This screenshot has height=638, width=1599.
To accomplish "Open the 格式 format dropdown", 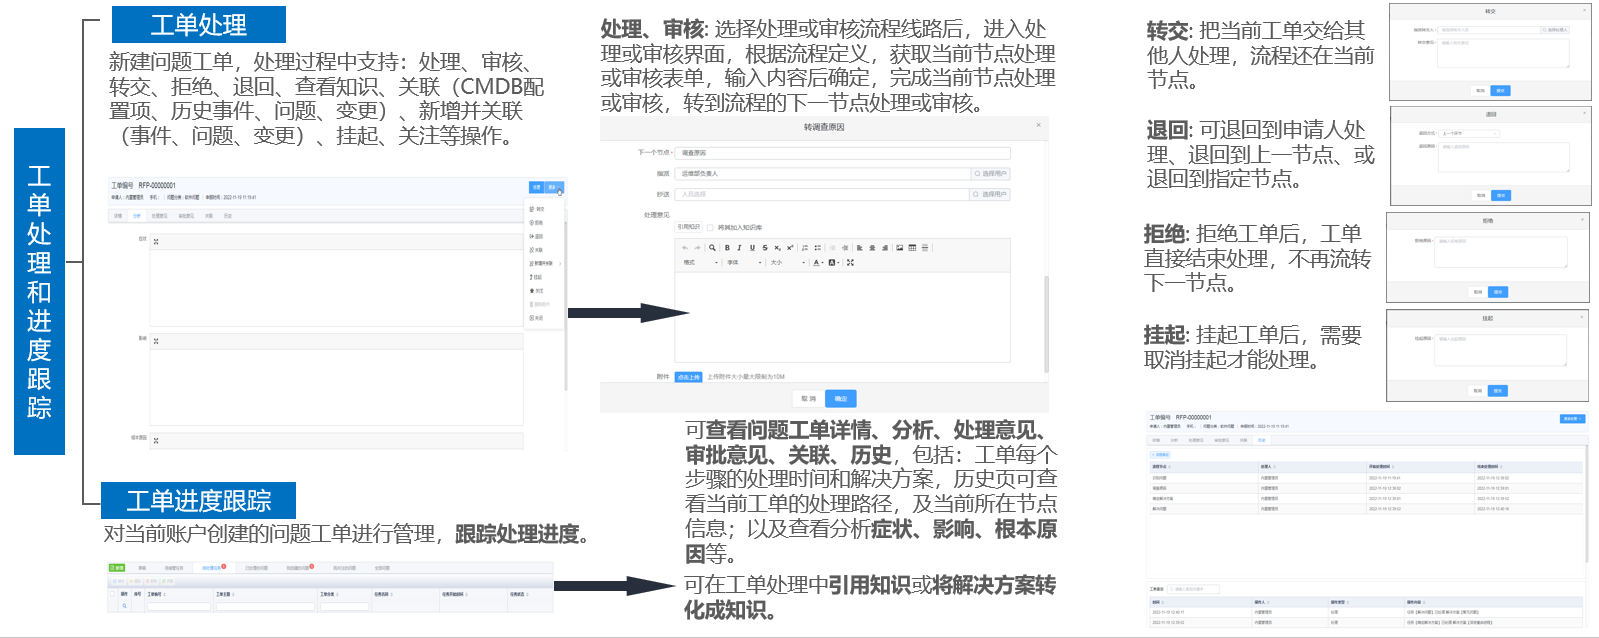I will click(x=700, y=263).
